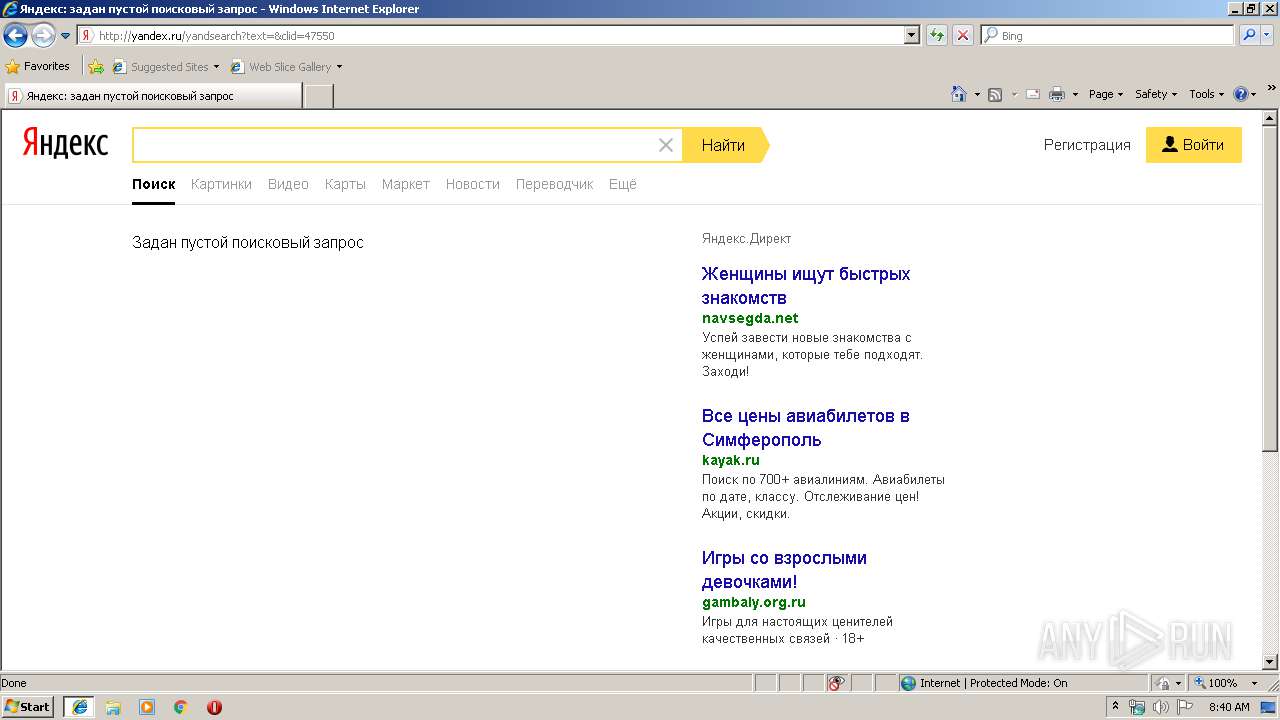Start a Bing search with the magnifier icon
The height and width of the screenshot is (720, 1280).
click(1249, 35)
